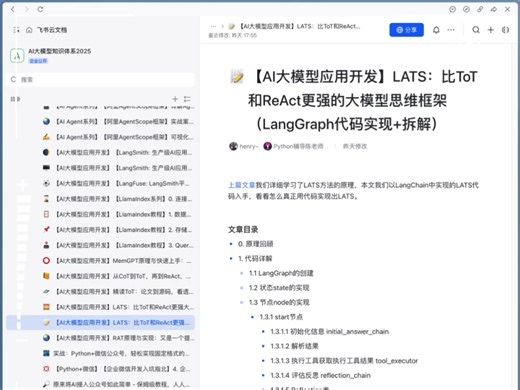Close the window with X icon
The height and width of the screenshot is (390, 520).
(x=508, y=9)
